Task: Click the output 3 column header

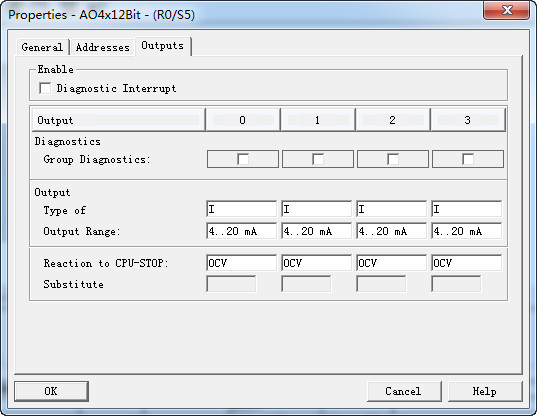Action: click(468, 120)
